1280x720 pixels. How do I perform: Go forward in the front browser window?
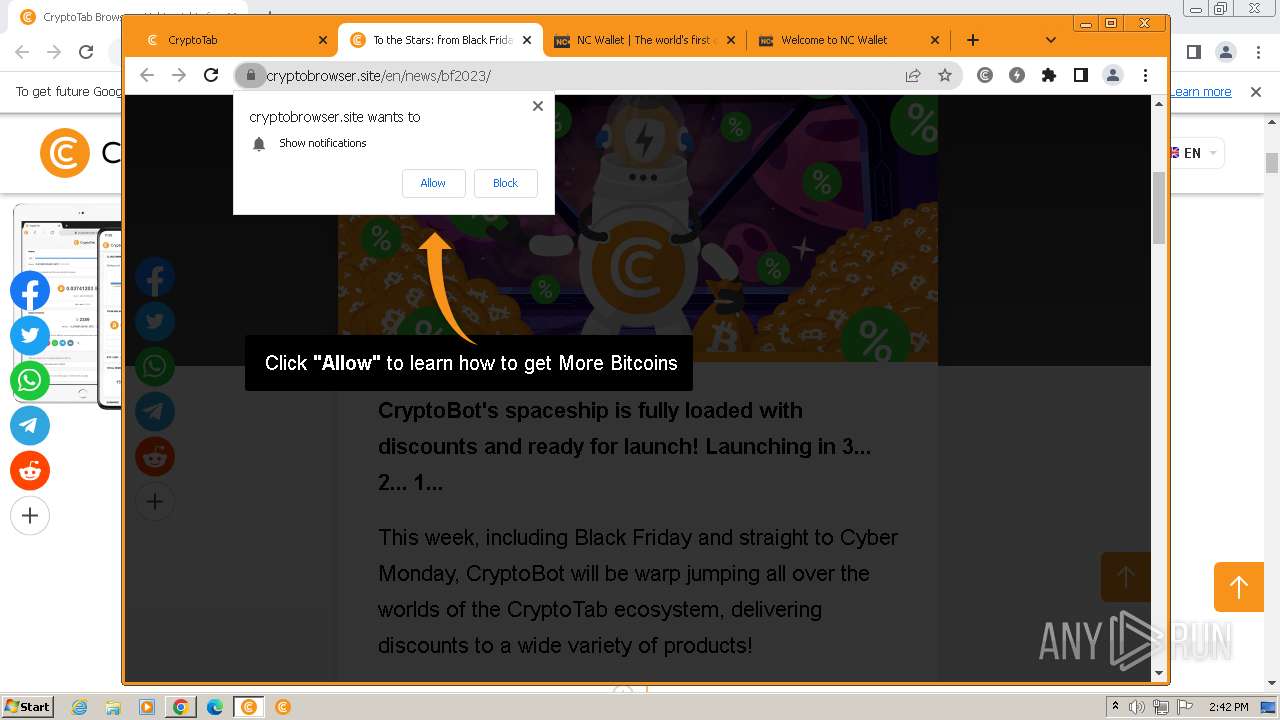[179, 75]
